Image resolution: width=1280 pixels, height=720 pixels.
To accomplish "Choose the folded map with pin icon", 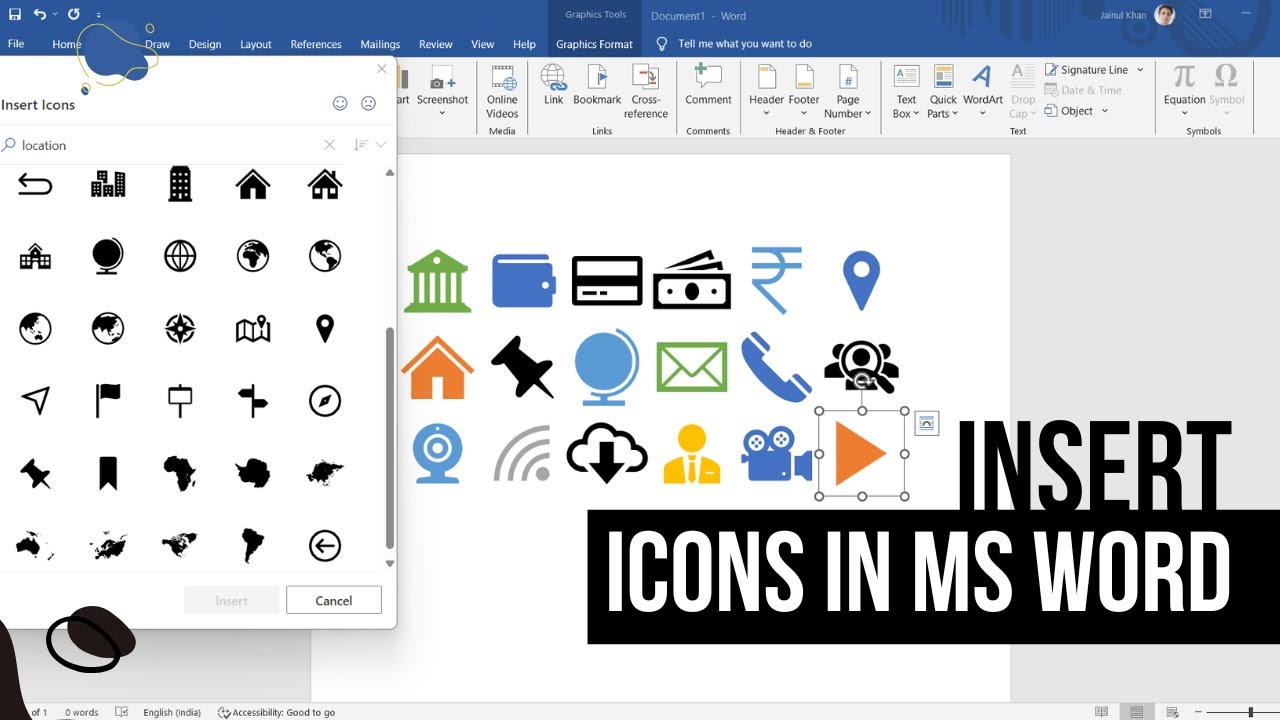I will coord(253,328).
